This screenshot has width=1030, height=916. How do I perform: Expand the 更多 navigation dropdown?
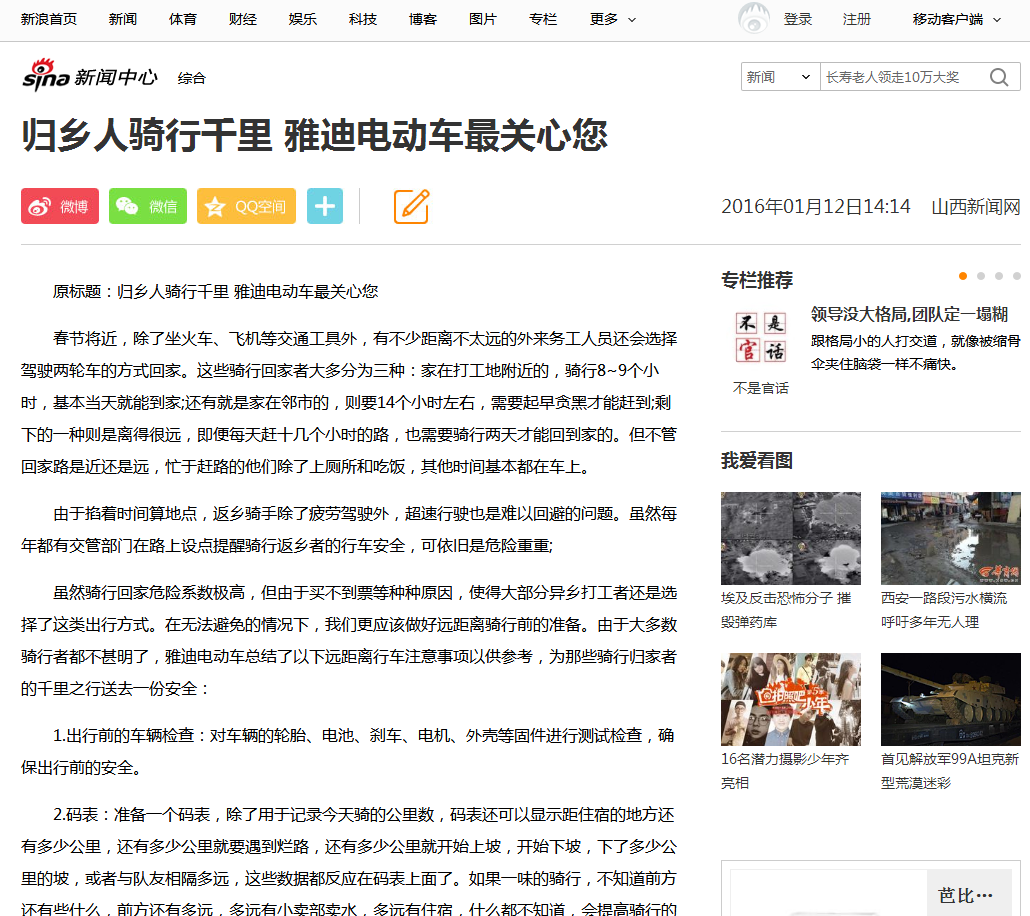click(x=612, y=19)
